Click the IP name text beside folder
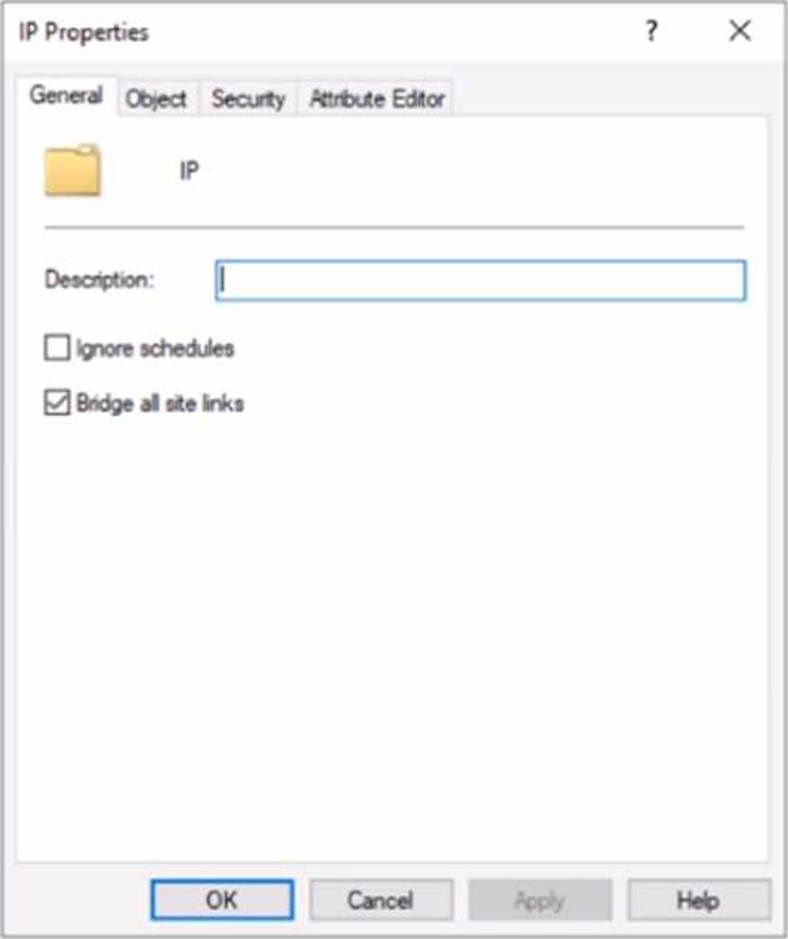This screenshot has height=939, width=788. pyautogui.click(x=189, y=171)
